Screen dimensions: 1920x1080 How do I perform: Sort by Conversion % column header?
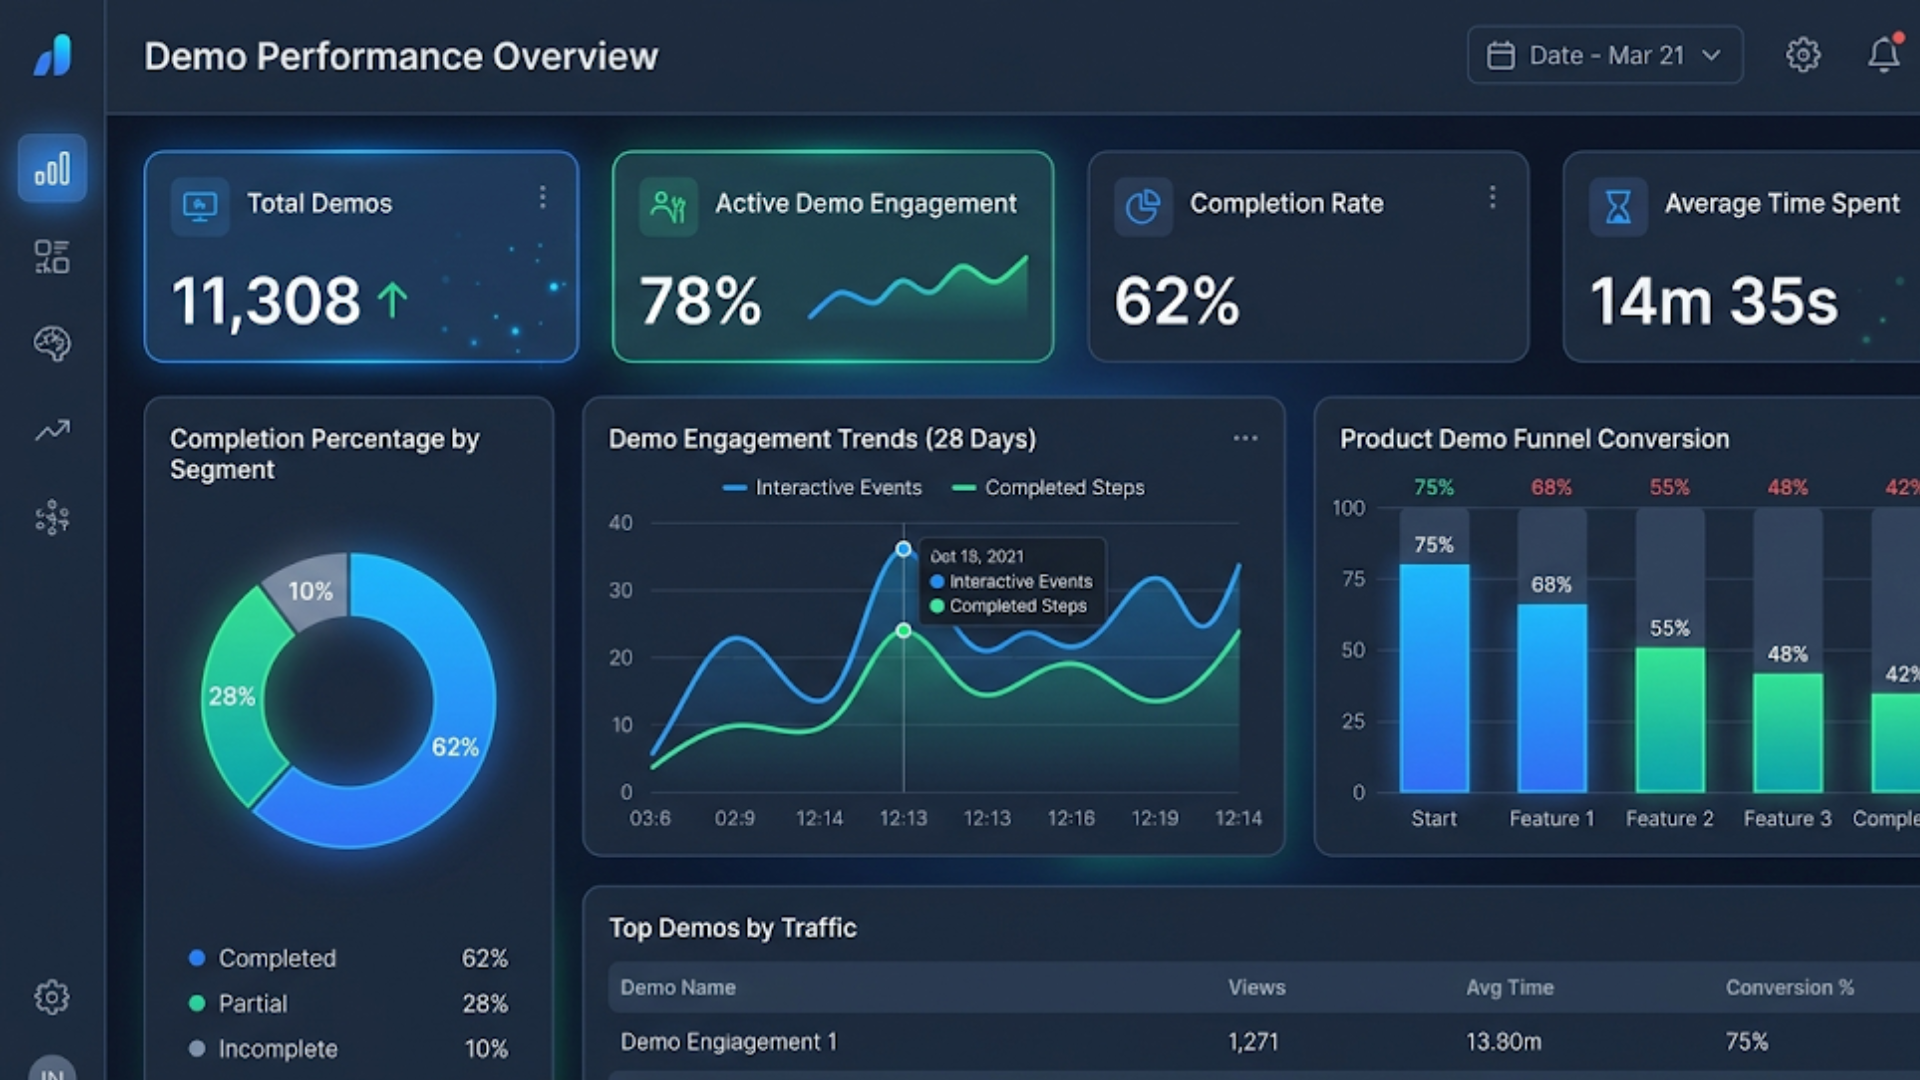click(1789, 987)
